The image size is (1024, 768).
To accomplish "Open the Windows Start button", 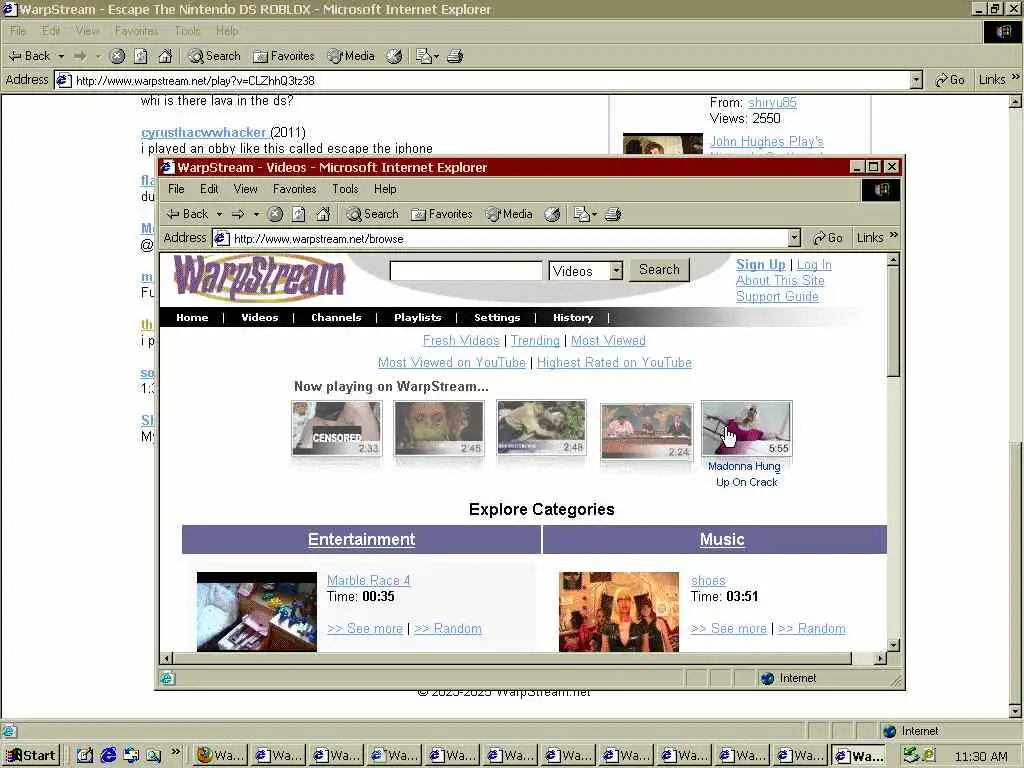I will pyautogui.click(x=31, y=756).
